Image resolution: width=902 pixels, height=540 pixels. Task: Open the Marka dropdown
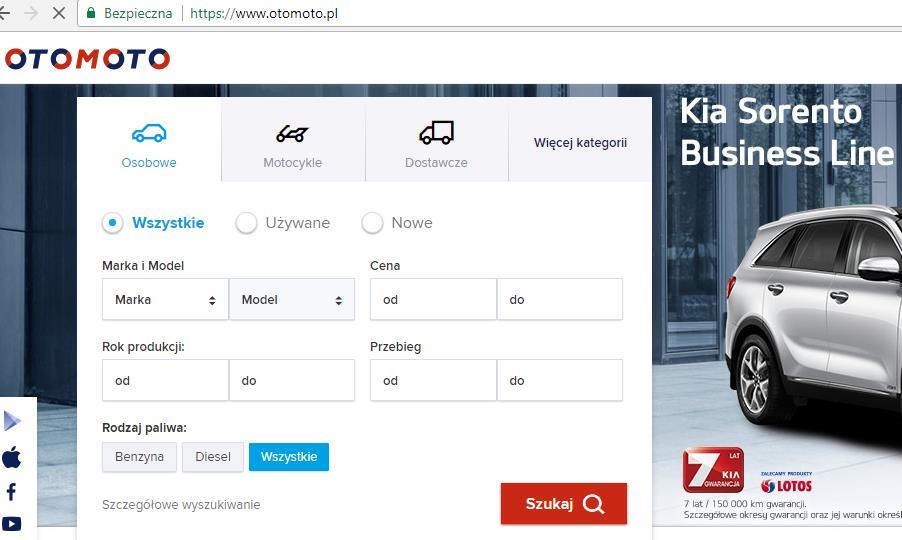[x=165, y=299]
